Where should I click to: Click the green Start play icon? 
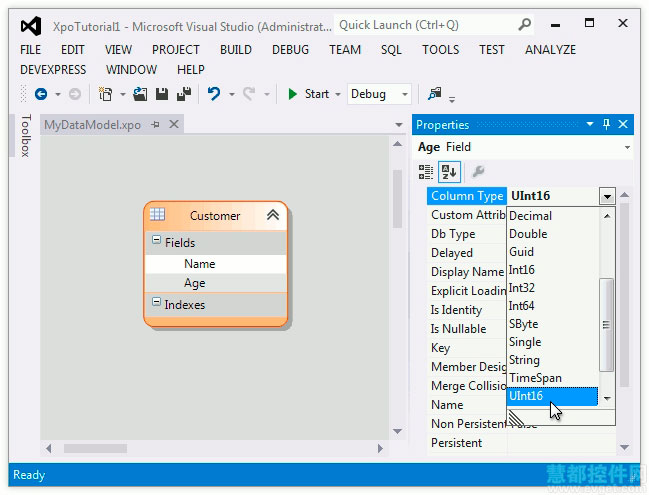[292, 94]
